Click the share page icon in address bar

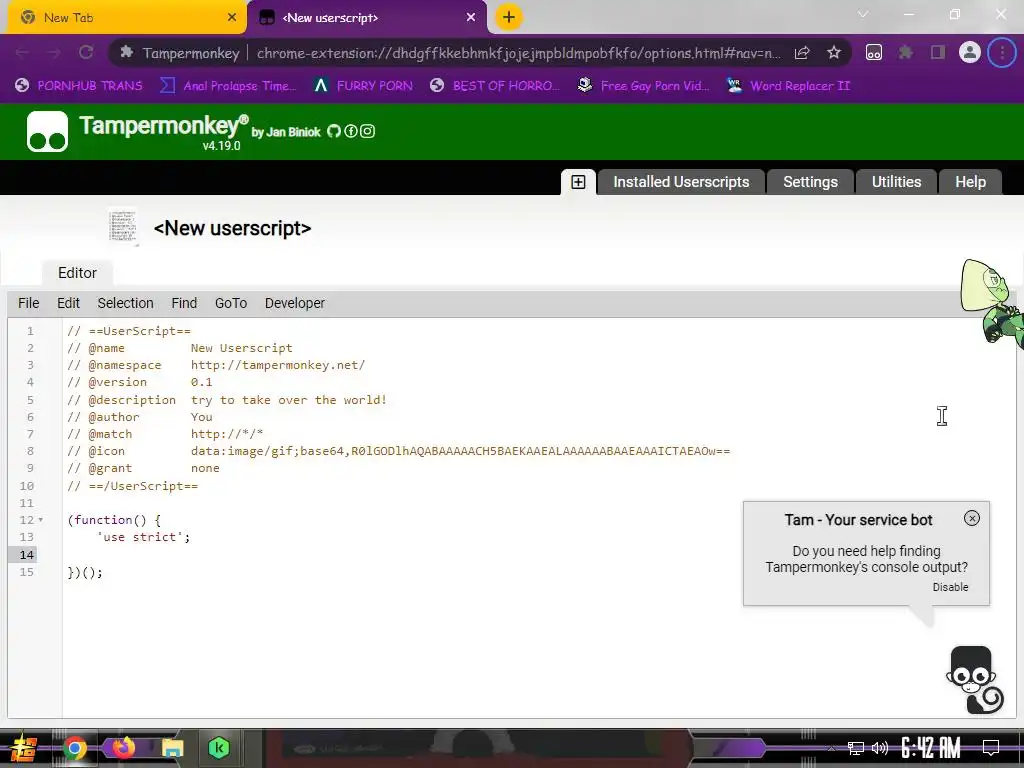tap(802, 53)
